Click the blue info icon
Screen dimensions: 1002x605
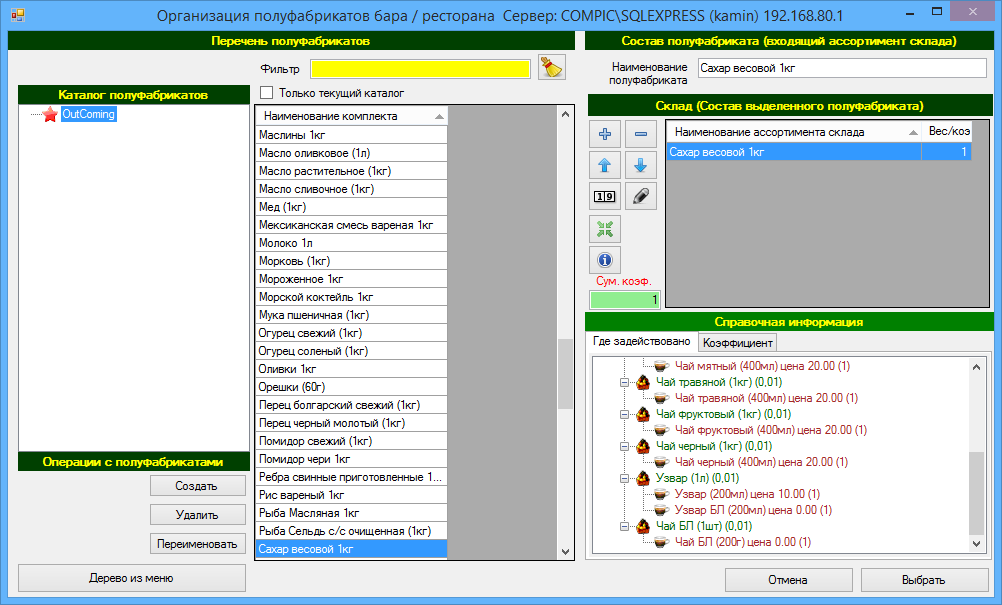point(605,260)
